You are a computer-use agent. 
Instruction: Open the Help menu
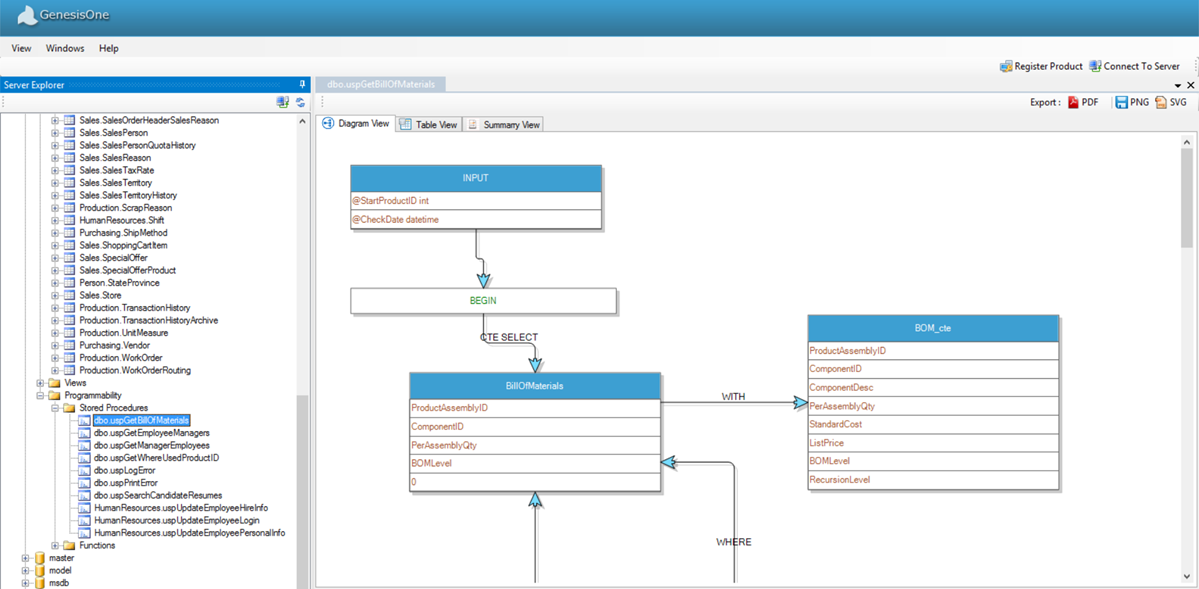click(x=109, y=48)
